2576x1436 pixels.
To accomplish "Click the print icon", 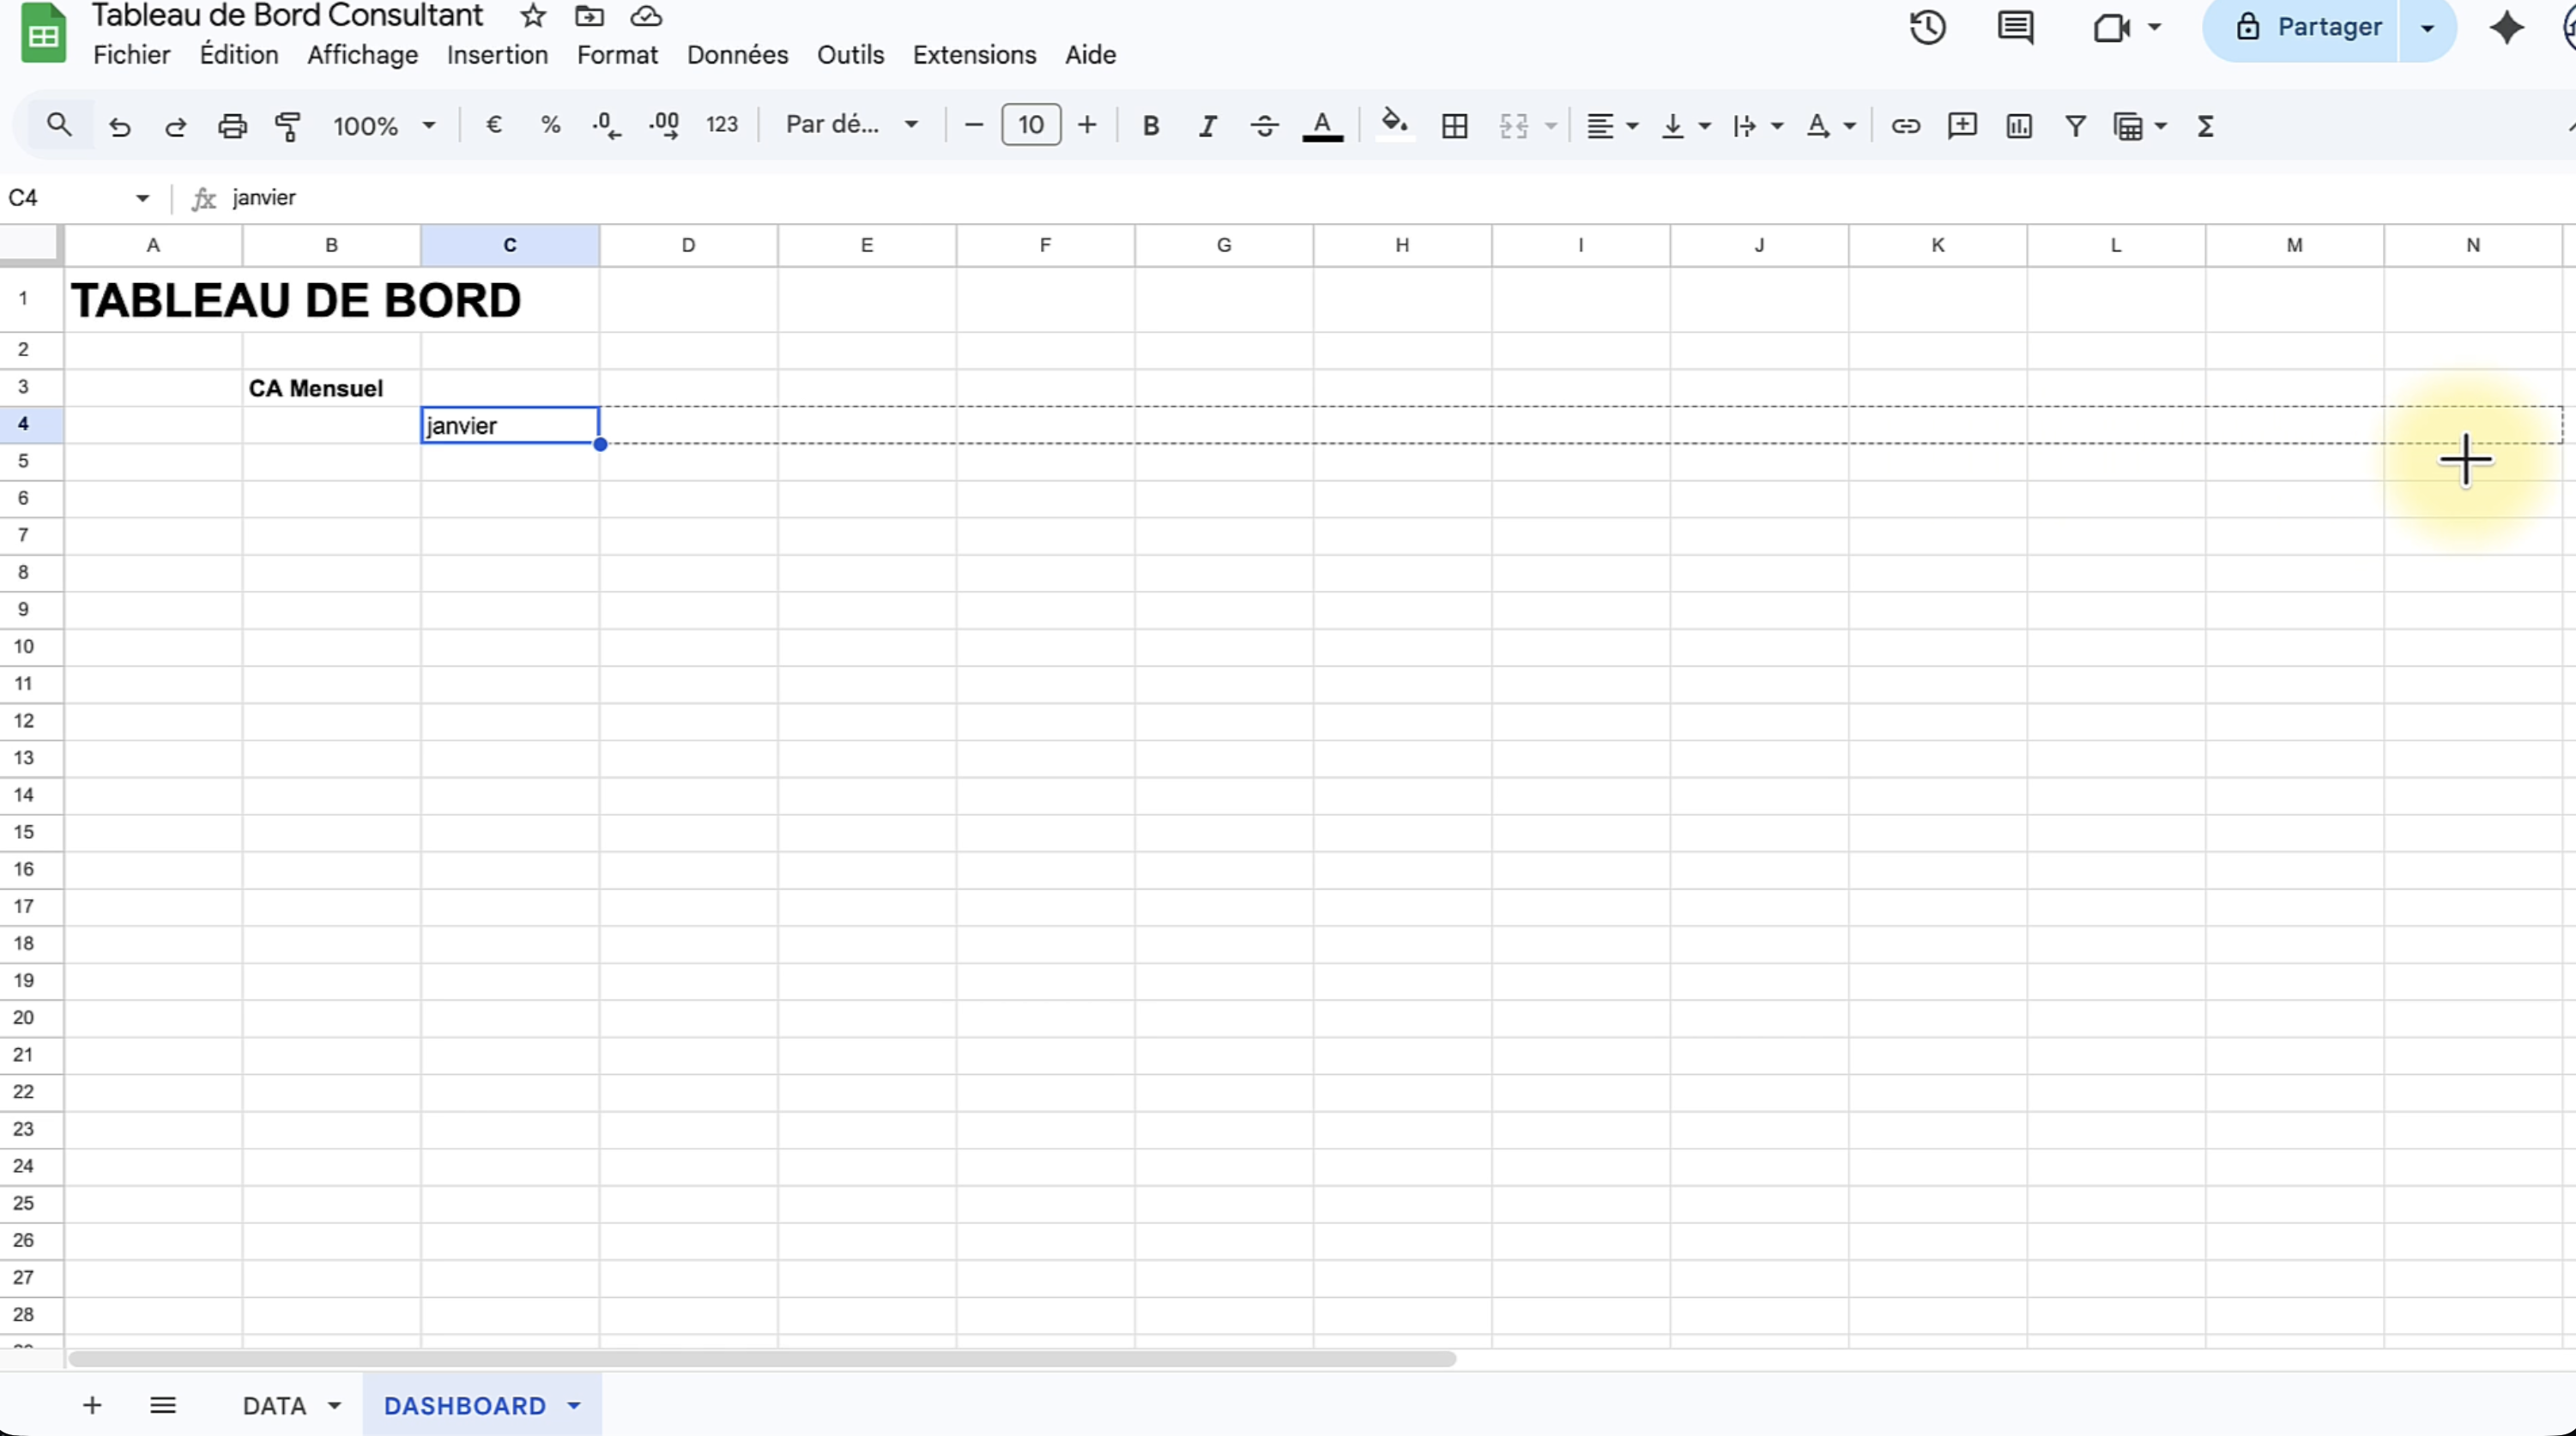I will point(232,126).
